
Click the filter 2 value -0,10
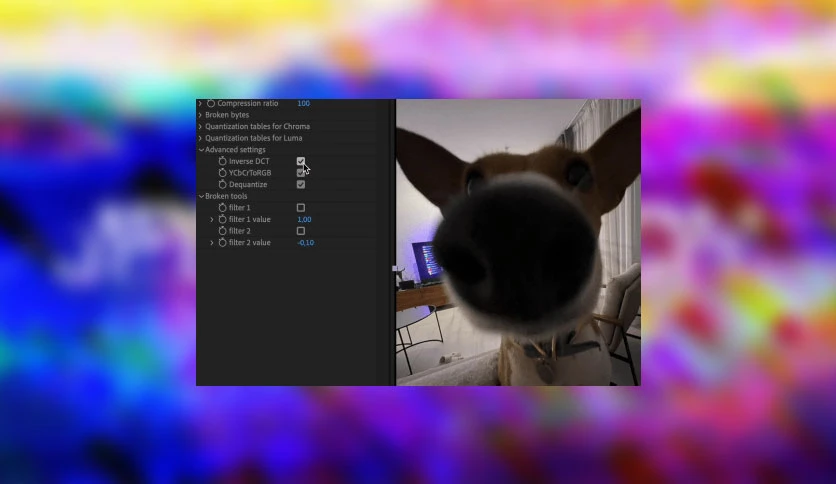coord(306,243)
